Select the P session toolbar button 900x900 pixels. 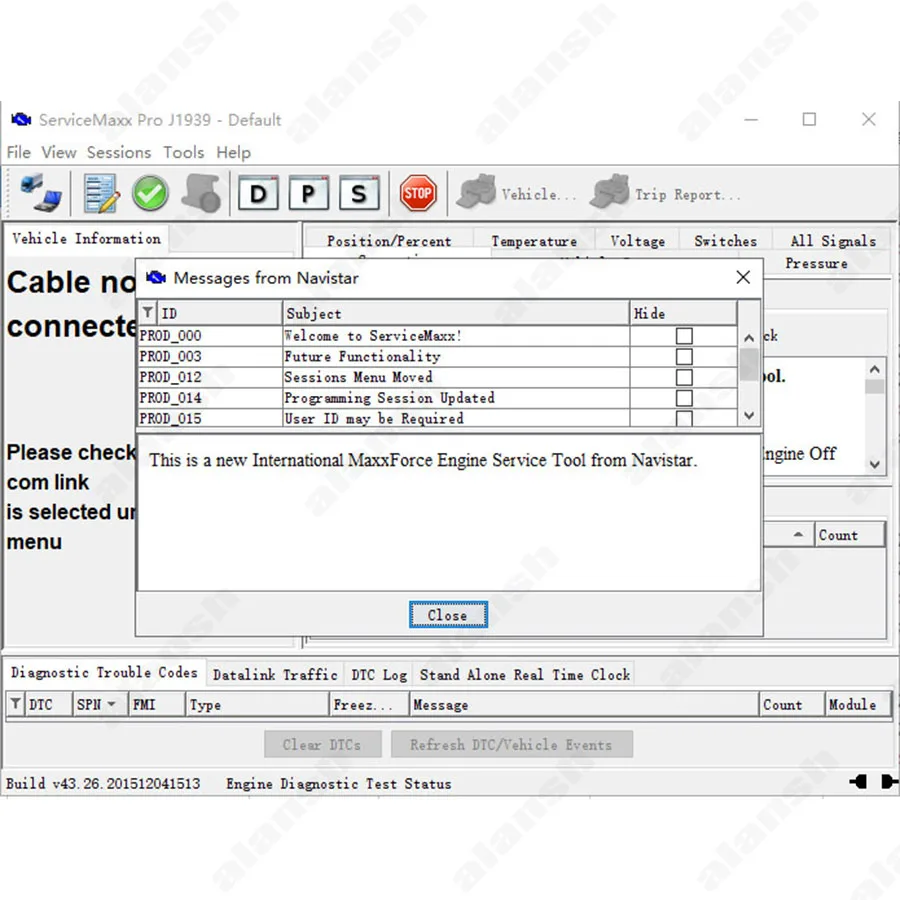[308, 193]
